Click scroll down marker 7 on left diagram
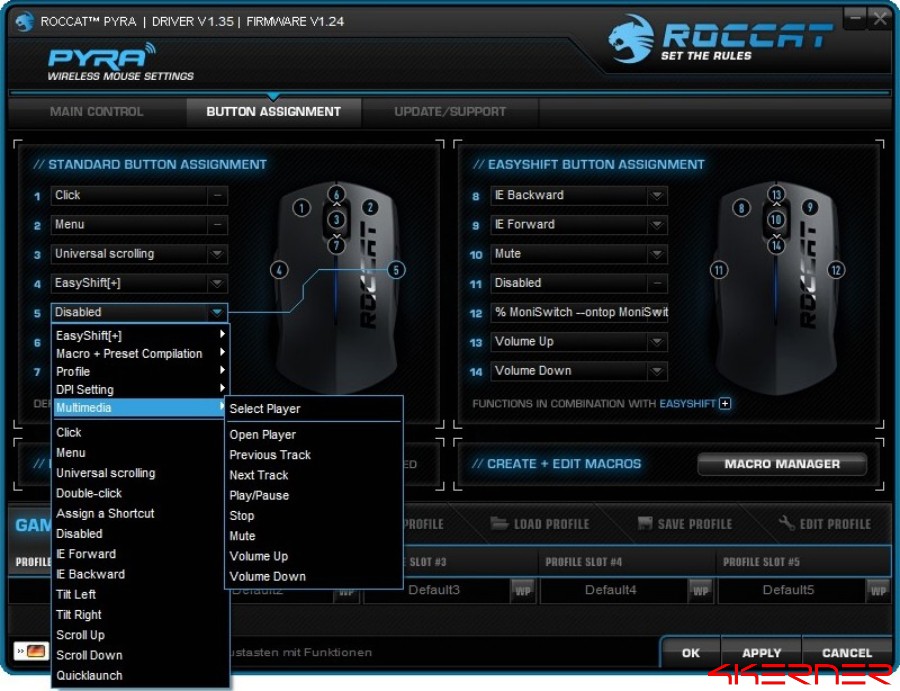 click(x=336, y=245)
